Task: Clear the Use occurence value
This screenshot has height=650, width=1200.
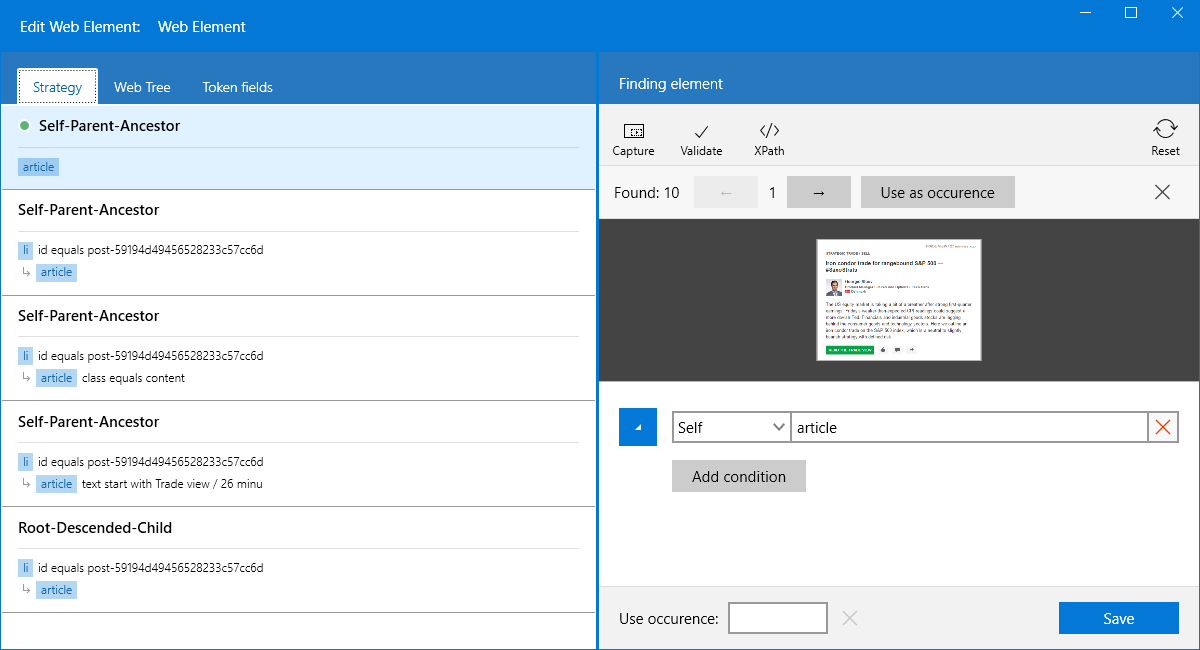Action: (x=850, y=619)
